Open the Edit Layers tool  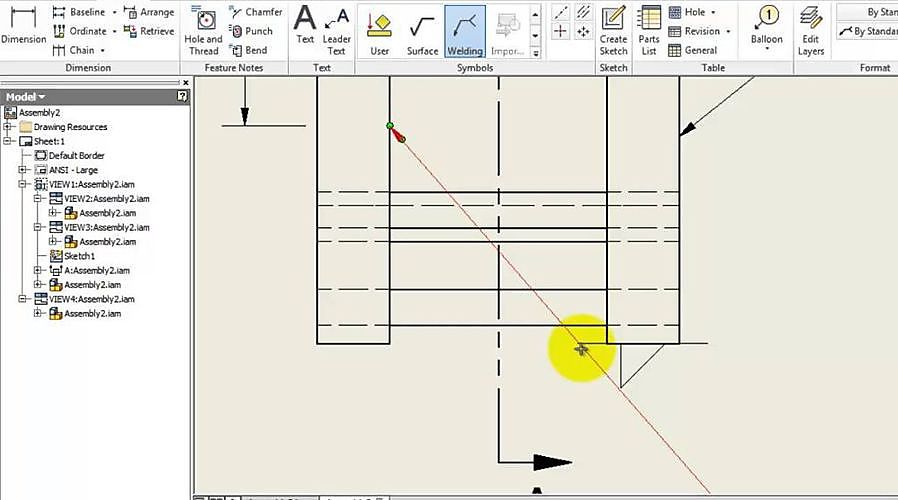(x=811, y=31)
